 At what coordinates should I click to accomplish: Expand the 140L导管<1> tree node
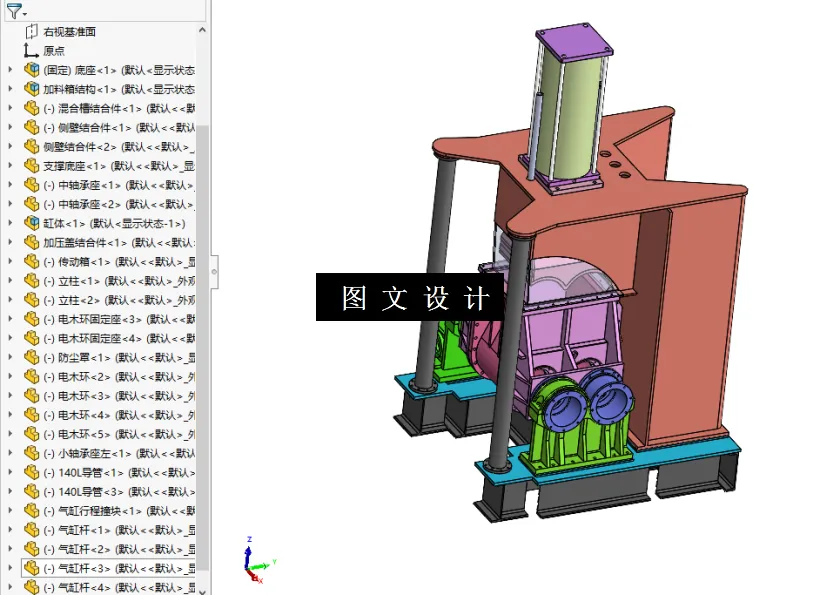point(8,470)
